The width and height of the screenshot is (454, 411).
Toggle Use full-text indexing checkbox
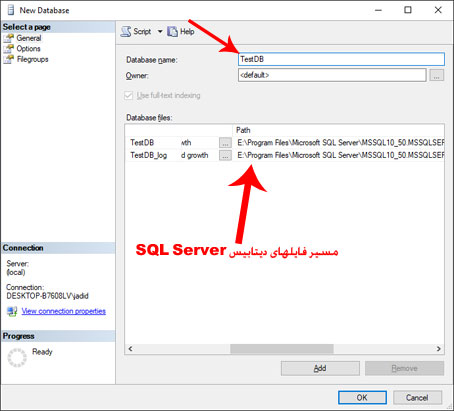[x=128, y=96]
